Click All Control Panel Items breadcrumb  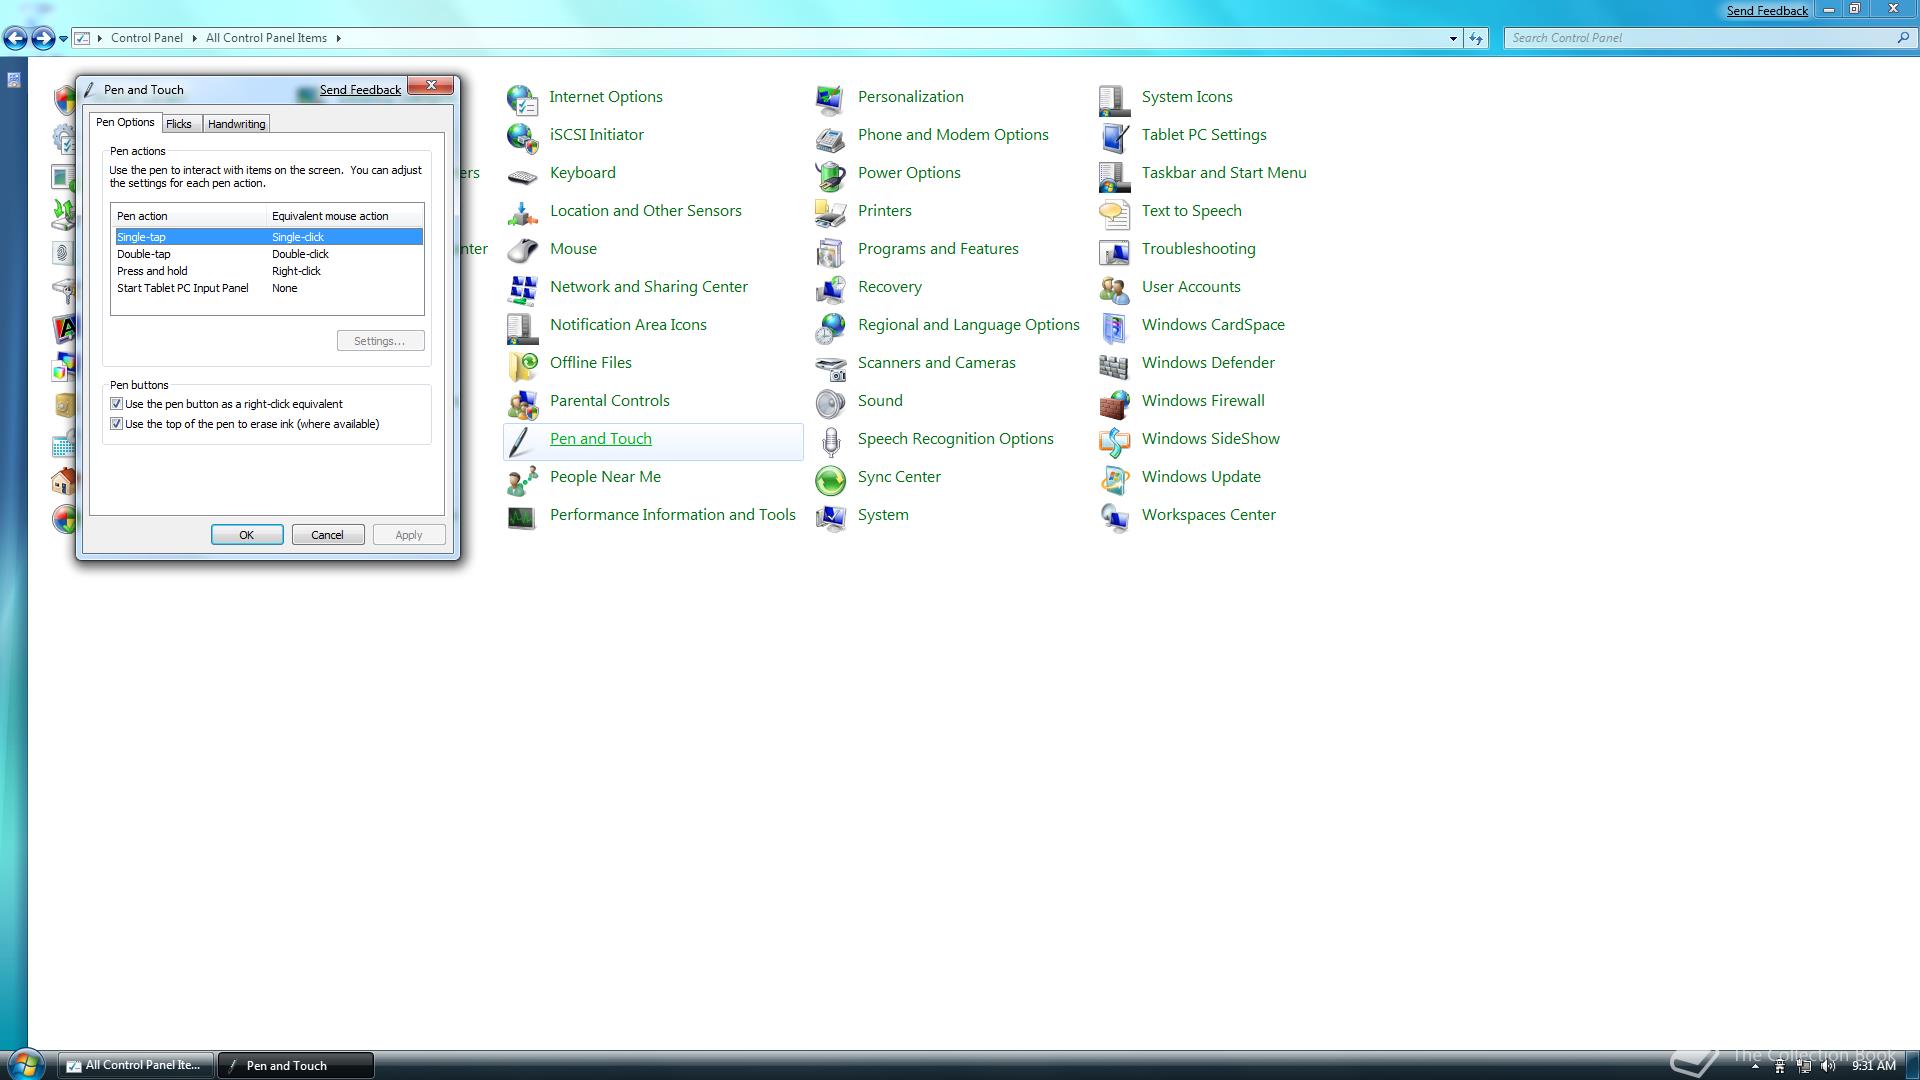pyautogui.click(x=266, y=38)
